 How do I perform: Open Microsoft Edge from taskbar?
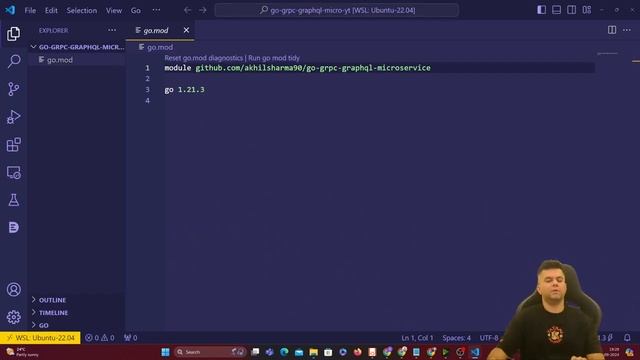point(284,352)
